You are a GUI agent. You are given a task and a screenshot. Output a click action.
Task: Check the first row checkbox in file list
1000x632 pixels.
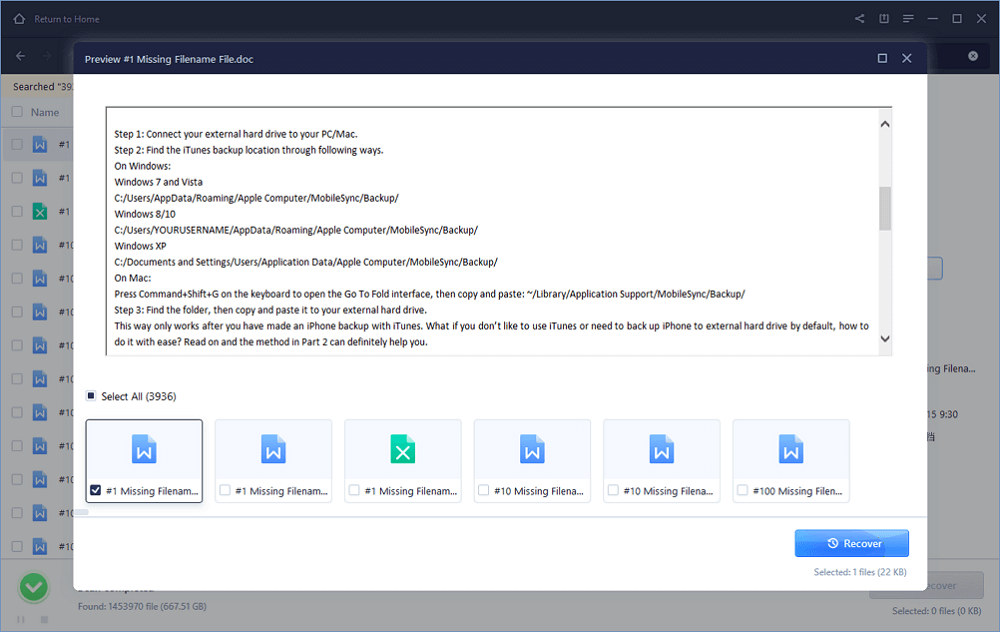17,145
